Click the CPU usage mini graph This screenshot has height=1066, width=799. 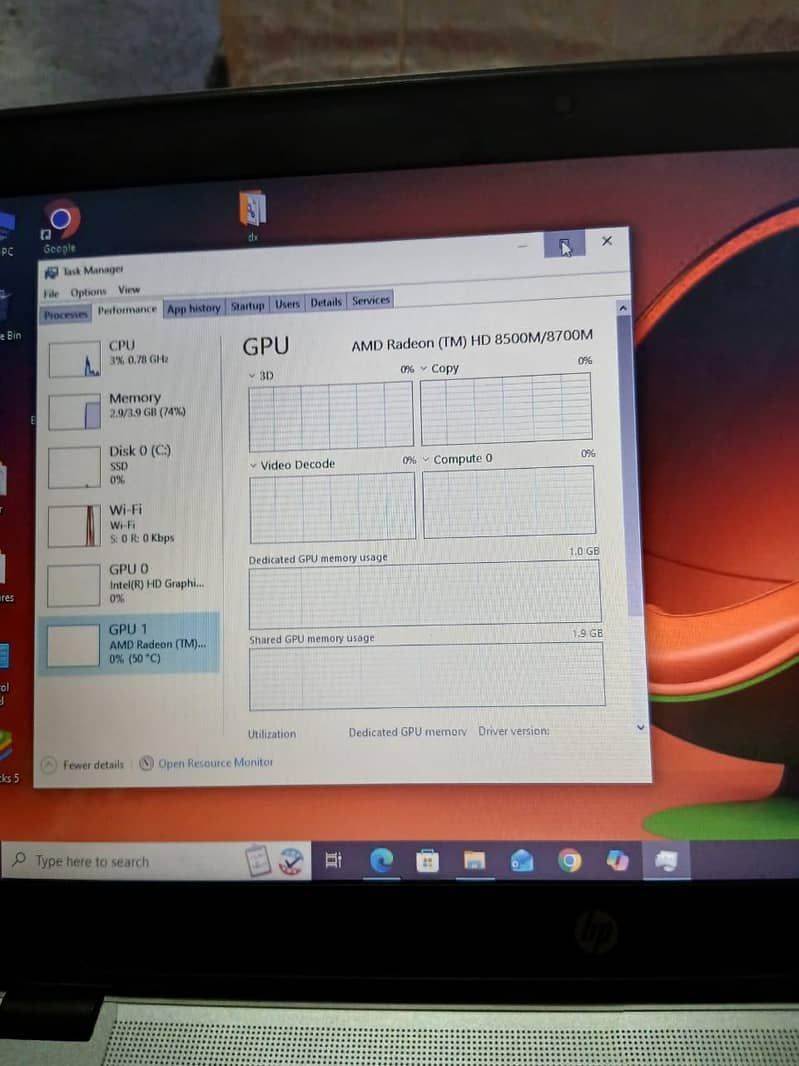click(x=75, y=359)
